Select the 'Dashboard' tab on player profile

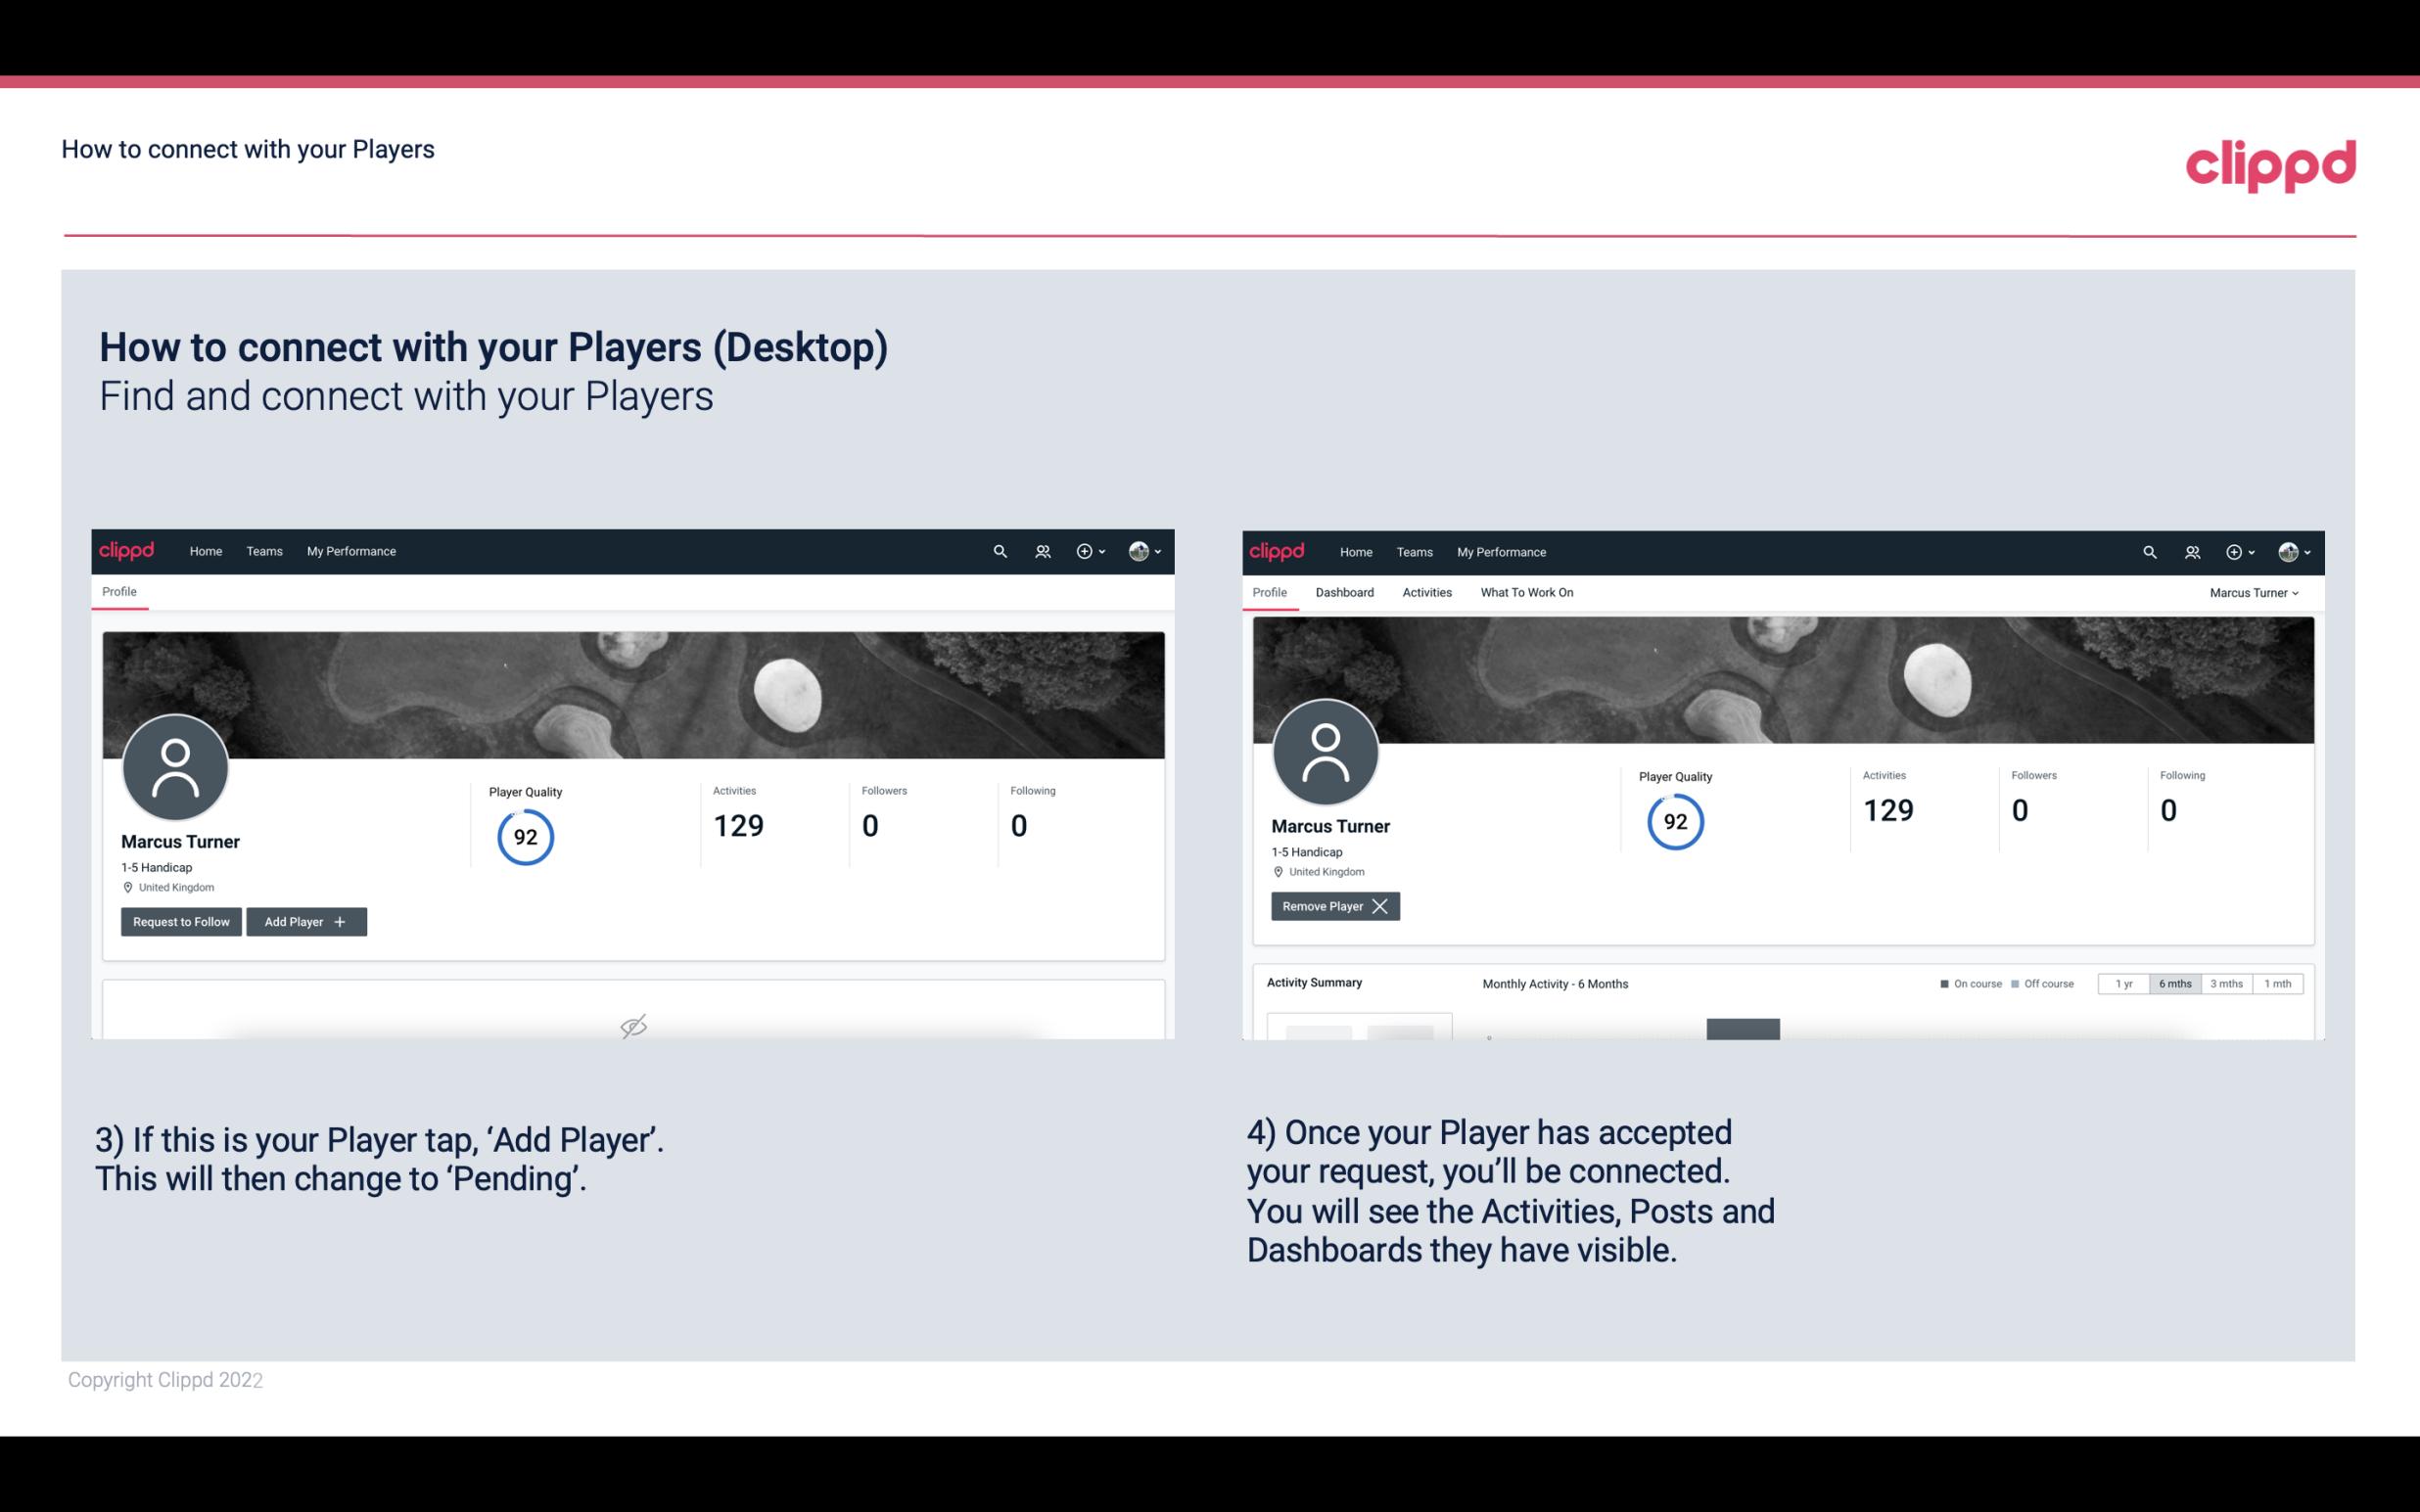tap(1345, 590)
